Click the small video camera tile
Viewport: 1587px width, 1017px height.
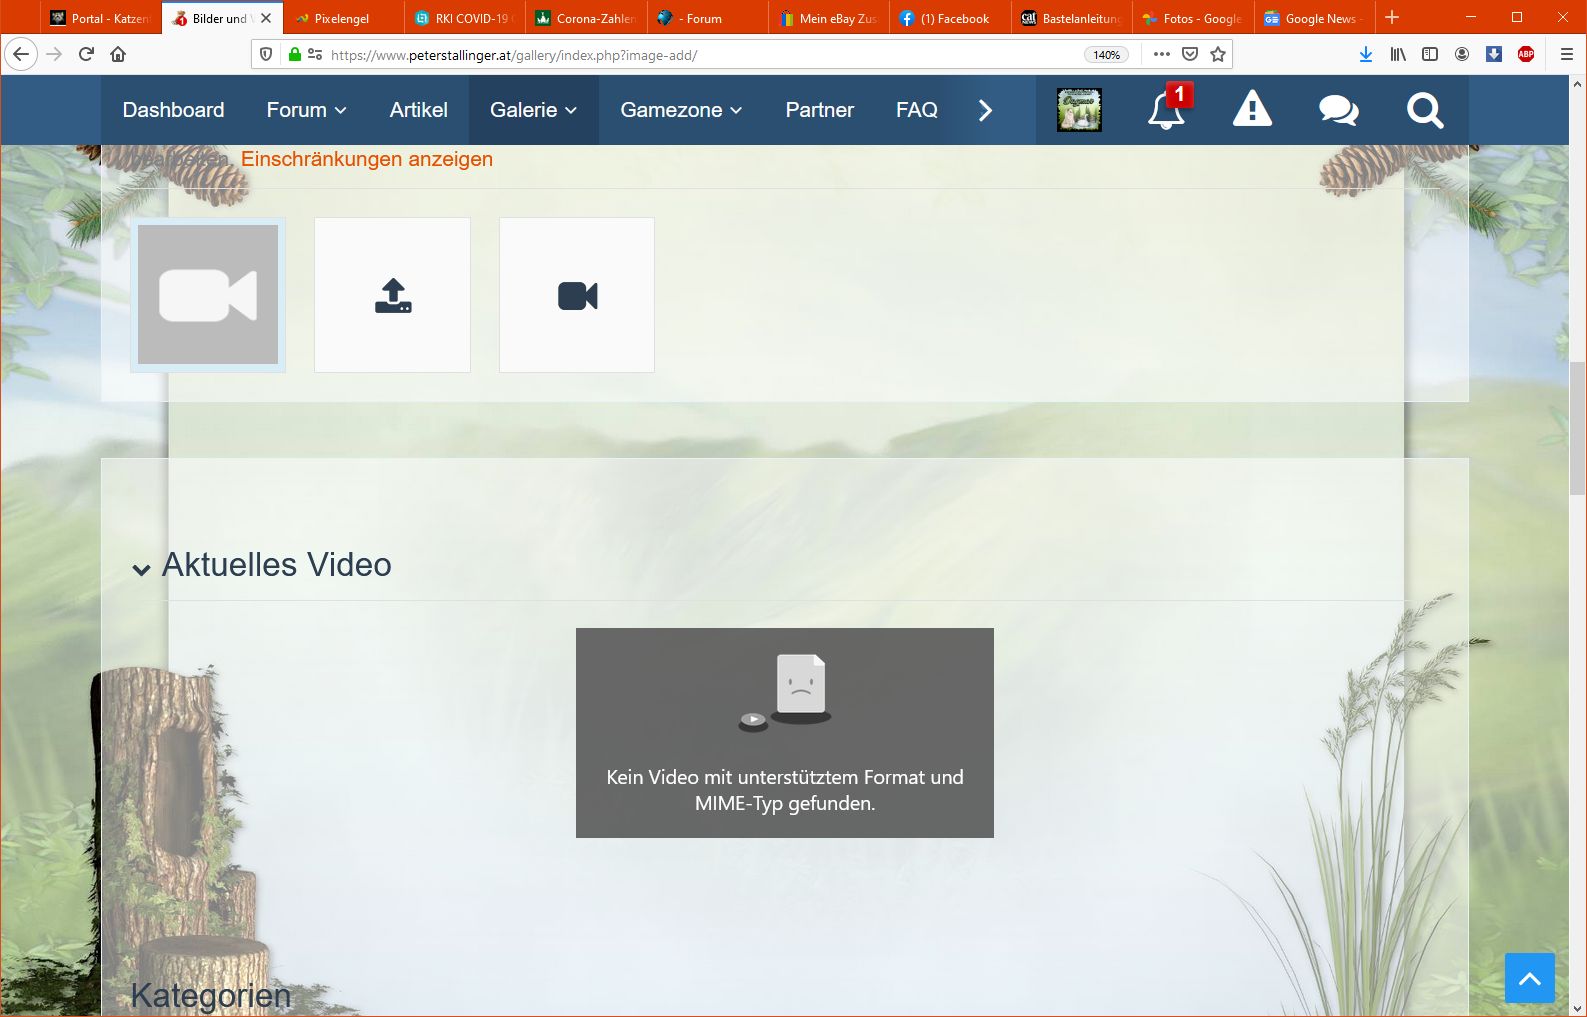pos(577,296)
